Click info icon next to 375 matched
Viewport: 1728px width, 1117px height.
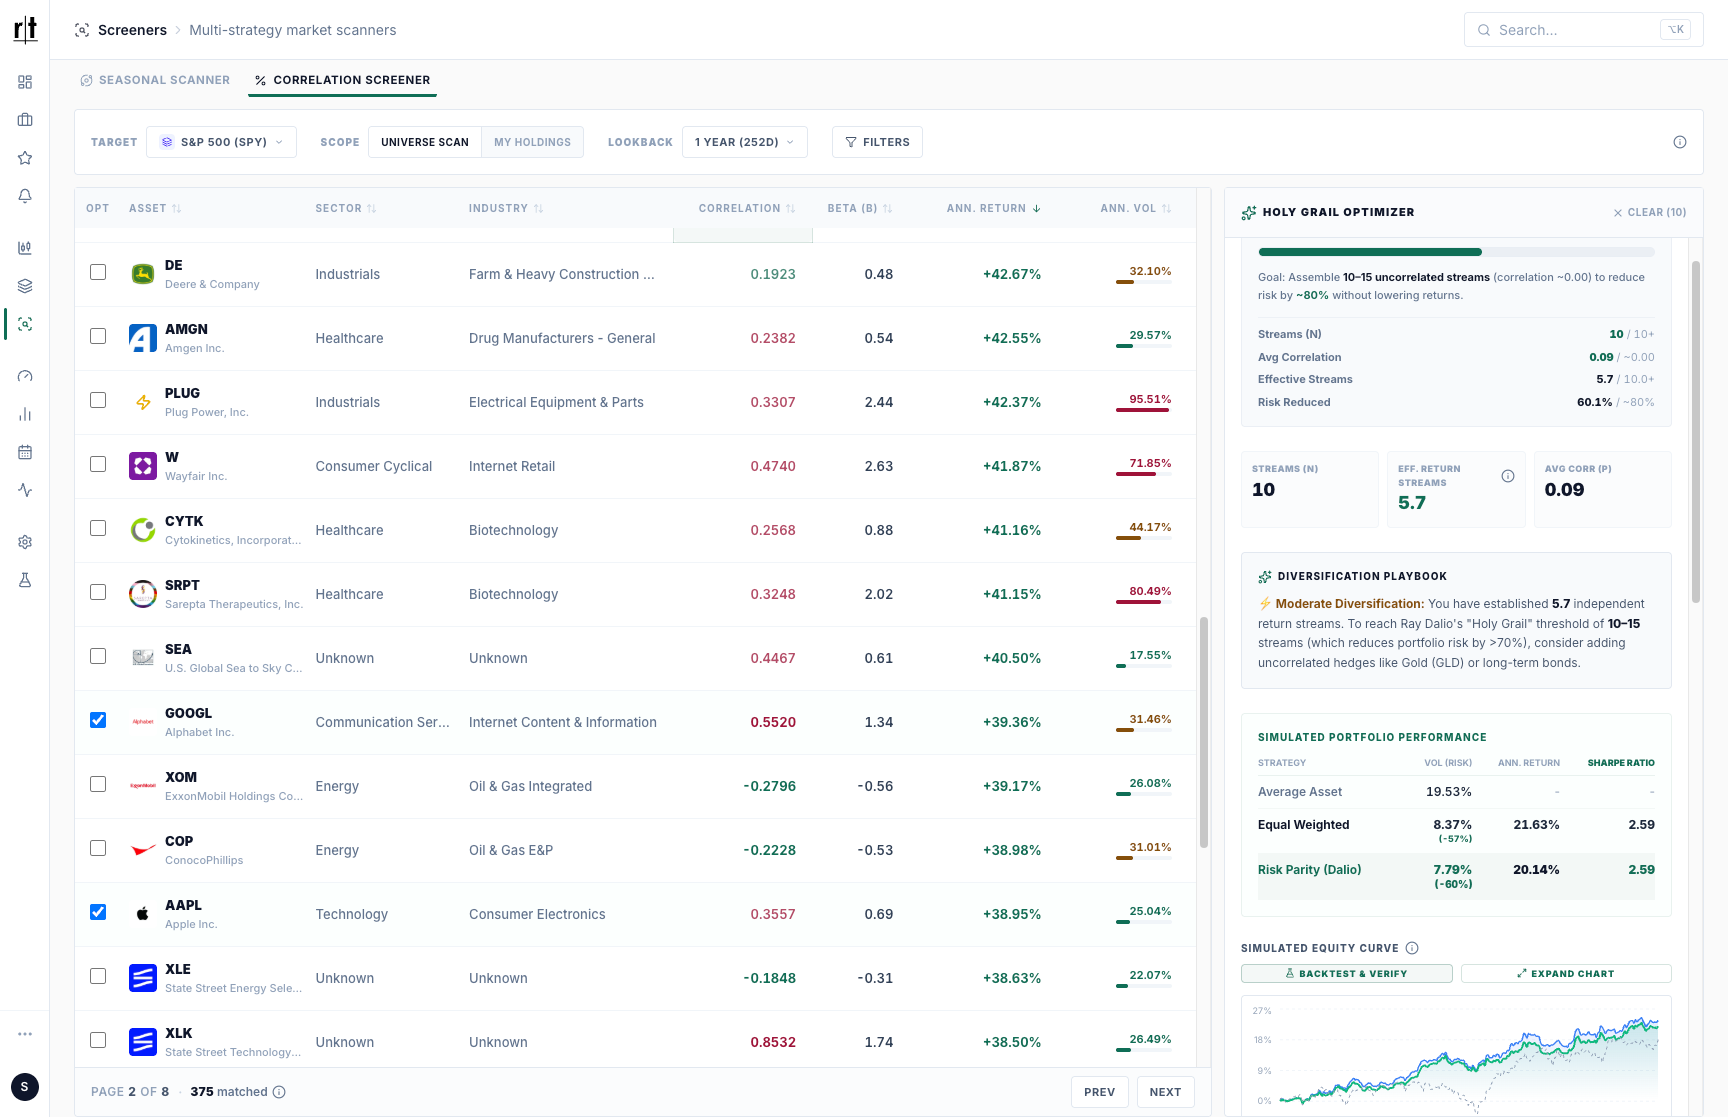[279, 1092]
